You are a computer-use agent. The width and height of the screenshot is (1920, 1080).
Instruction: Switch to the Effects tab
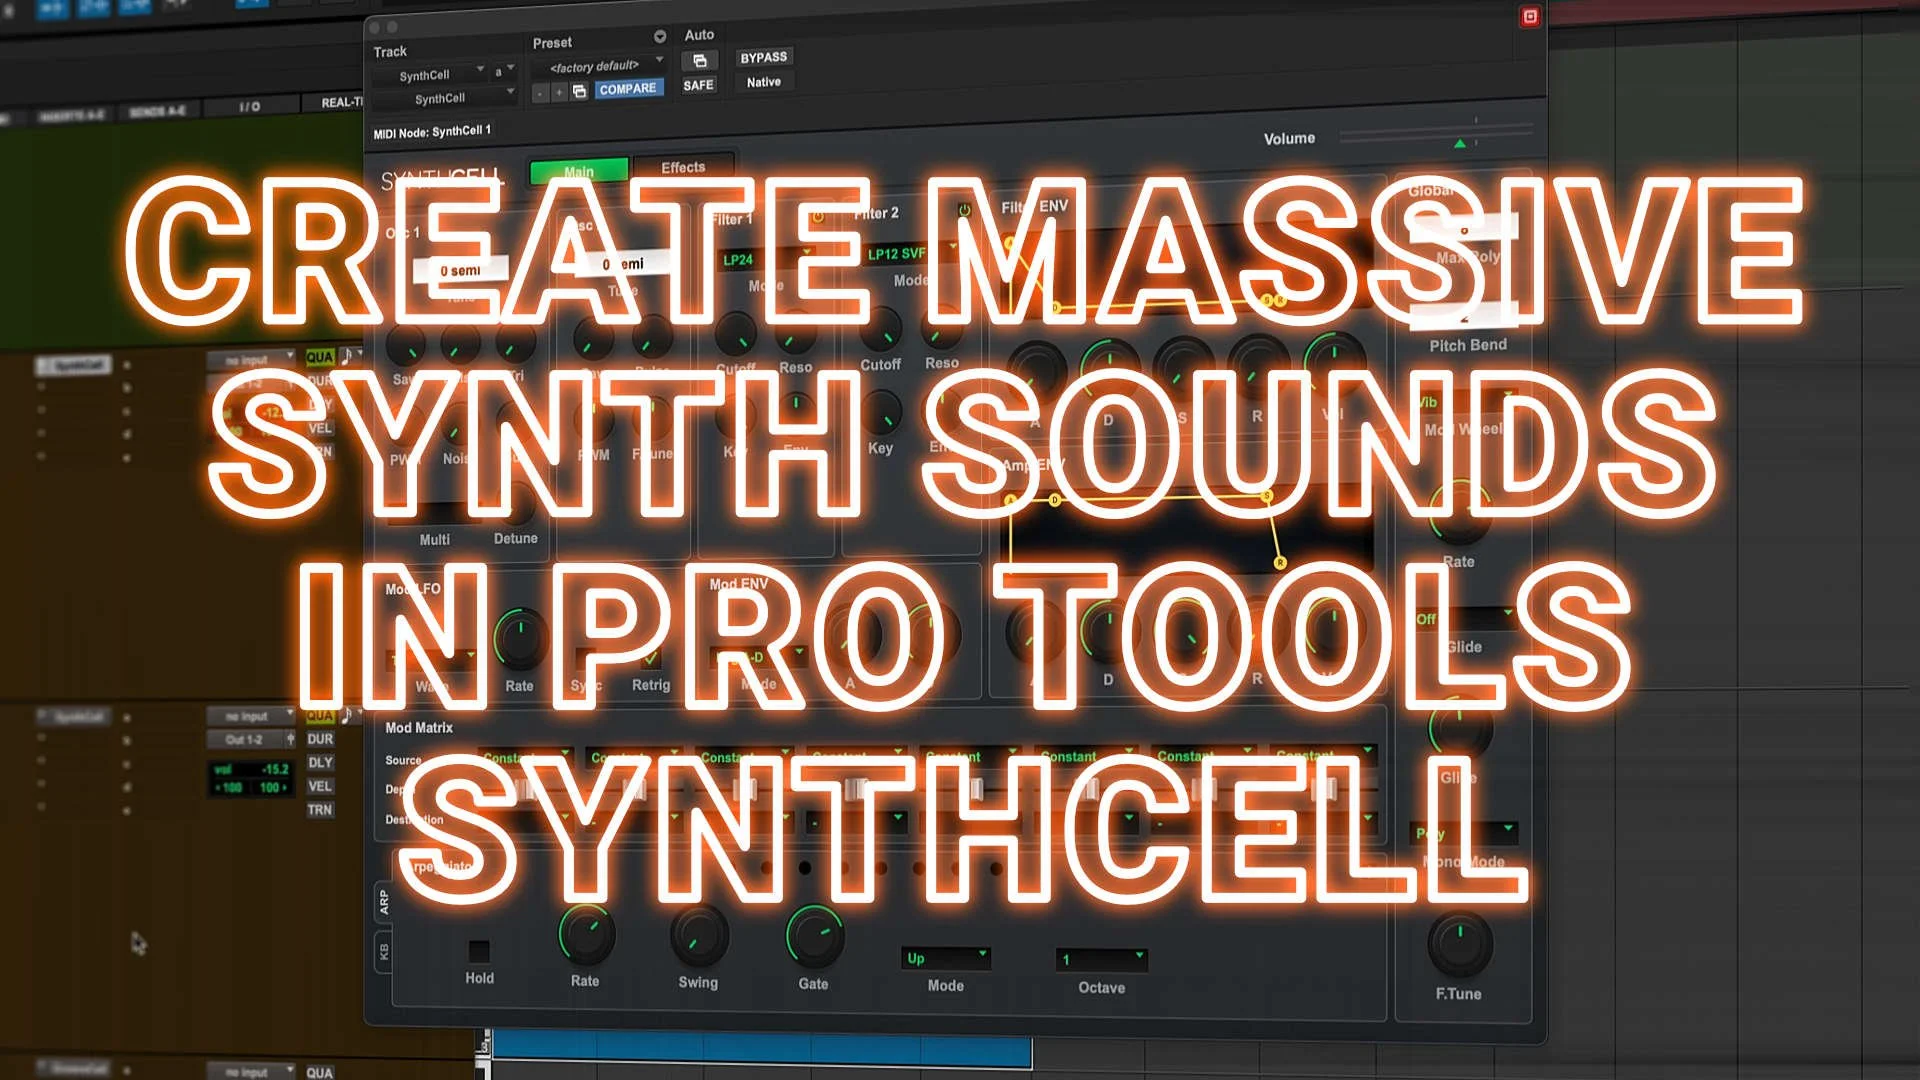pyautogui.click(x=683, y=167)
